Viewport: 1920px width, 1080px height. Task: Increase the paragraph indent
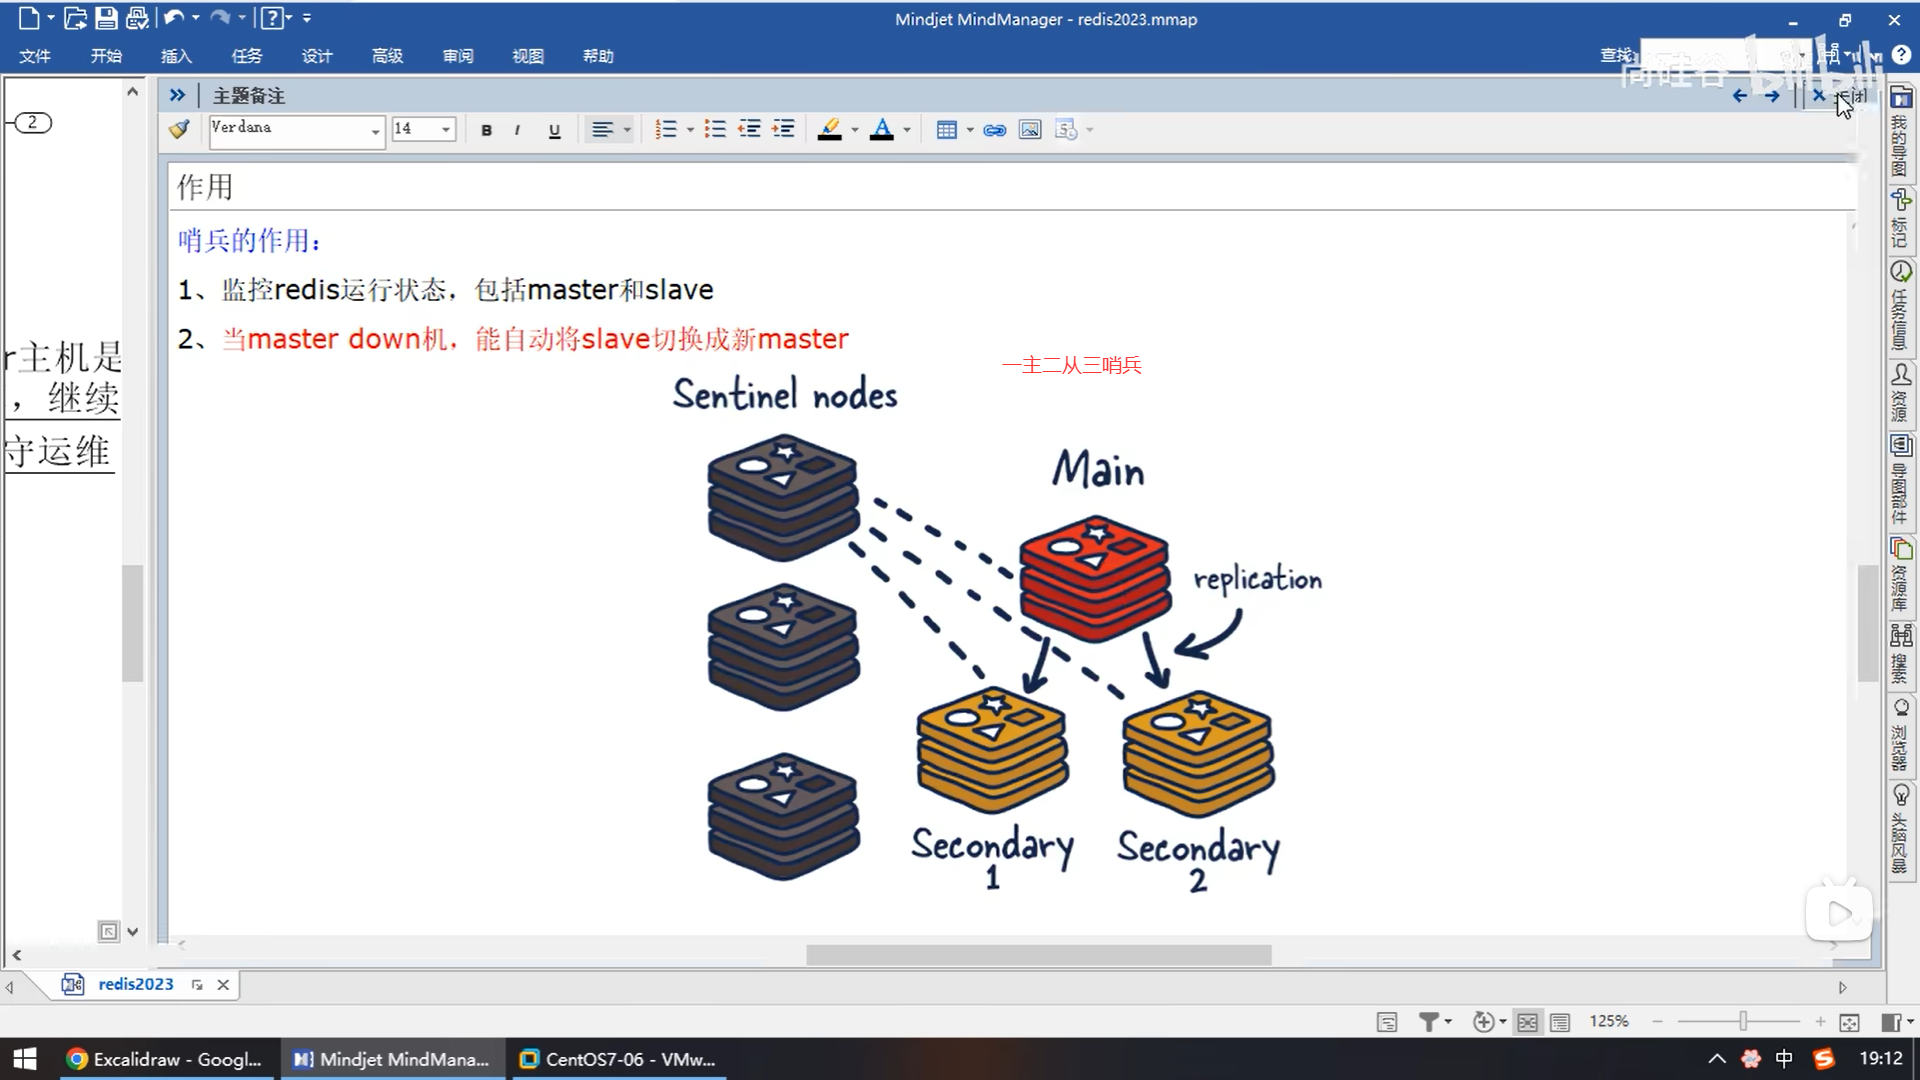click(x=783, y=129)
